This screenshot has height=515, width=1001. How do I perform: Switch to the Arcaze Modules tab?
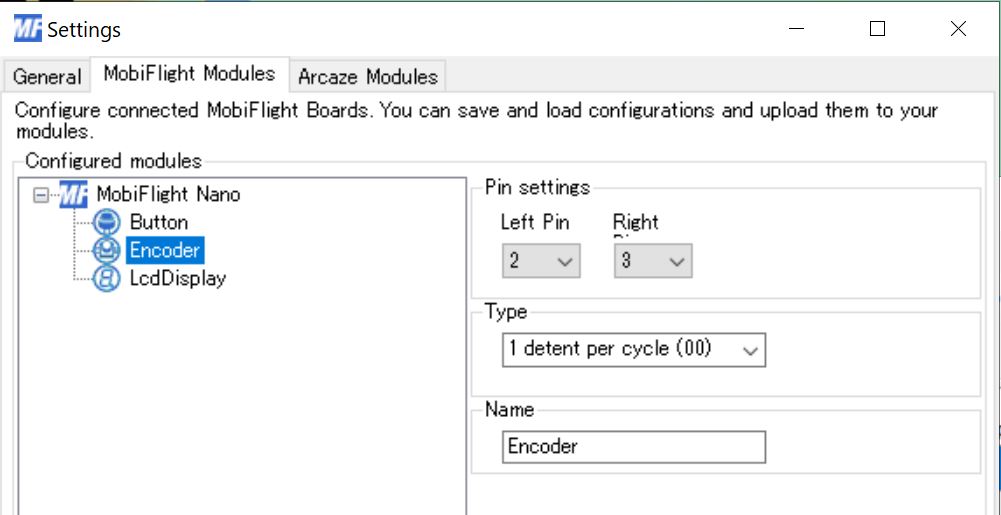point(368,77)
